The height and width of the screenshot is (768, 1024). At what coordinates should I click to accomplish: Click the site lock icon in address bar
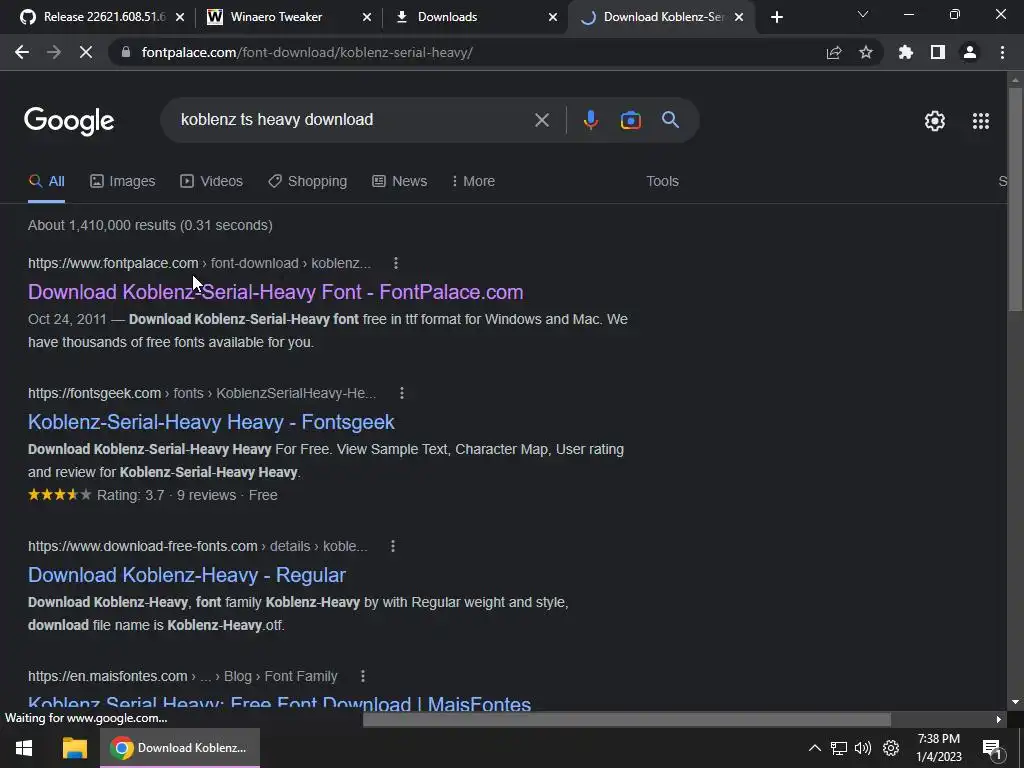126,52
